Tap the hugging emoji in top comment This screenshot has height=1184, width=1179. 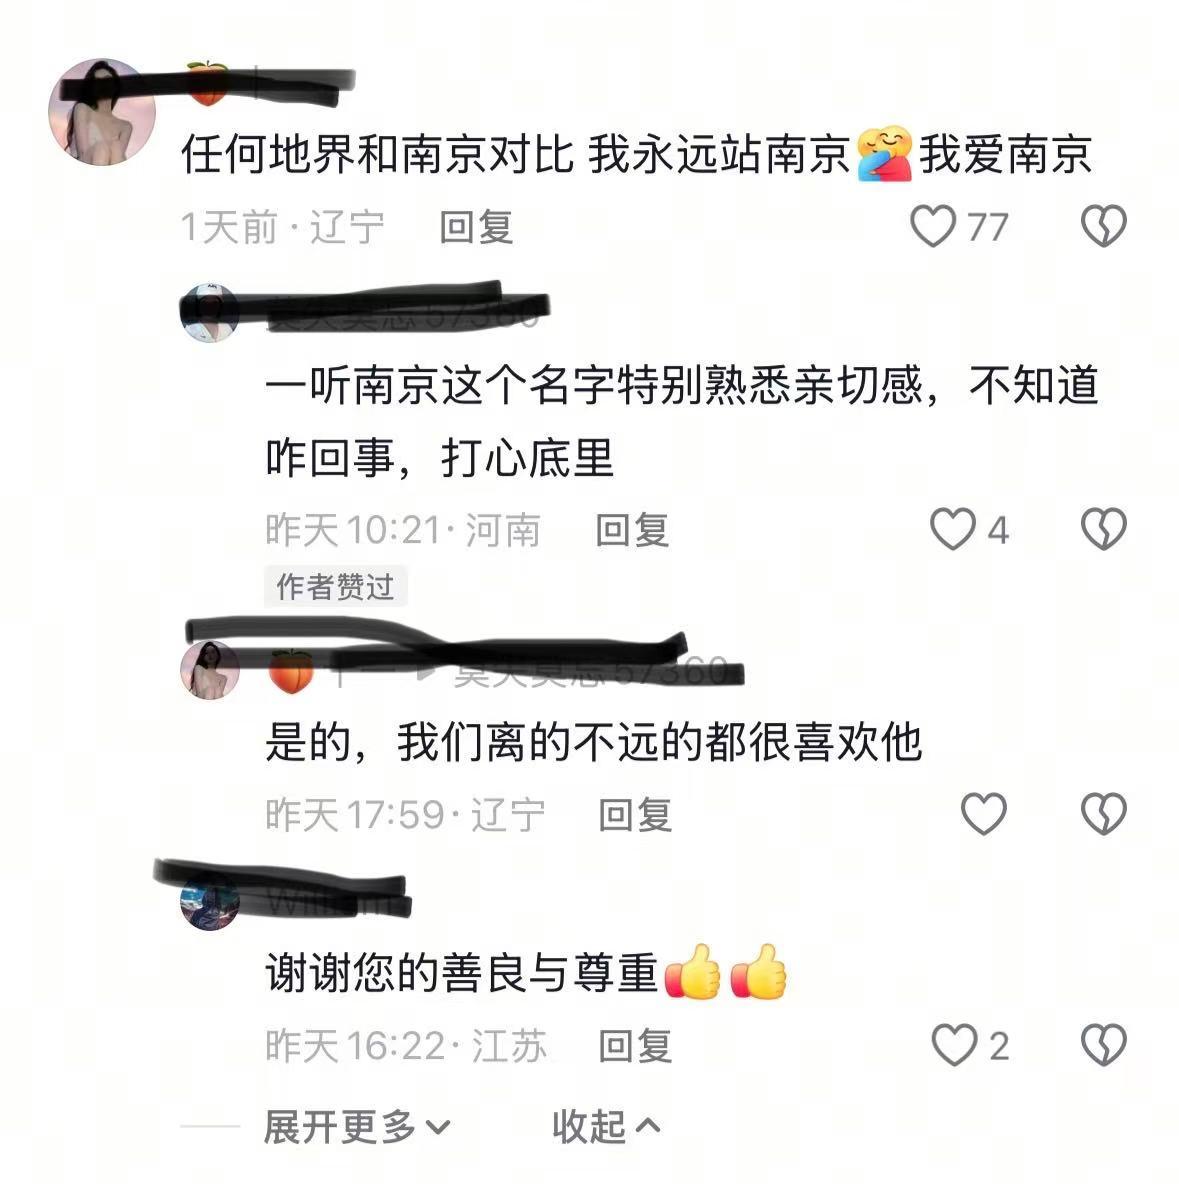pos(884,153)
